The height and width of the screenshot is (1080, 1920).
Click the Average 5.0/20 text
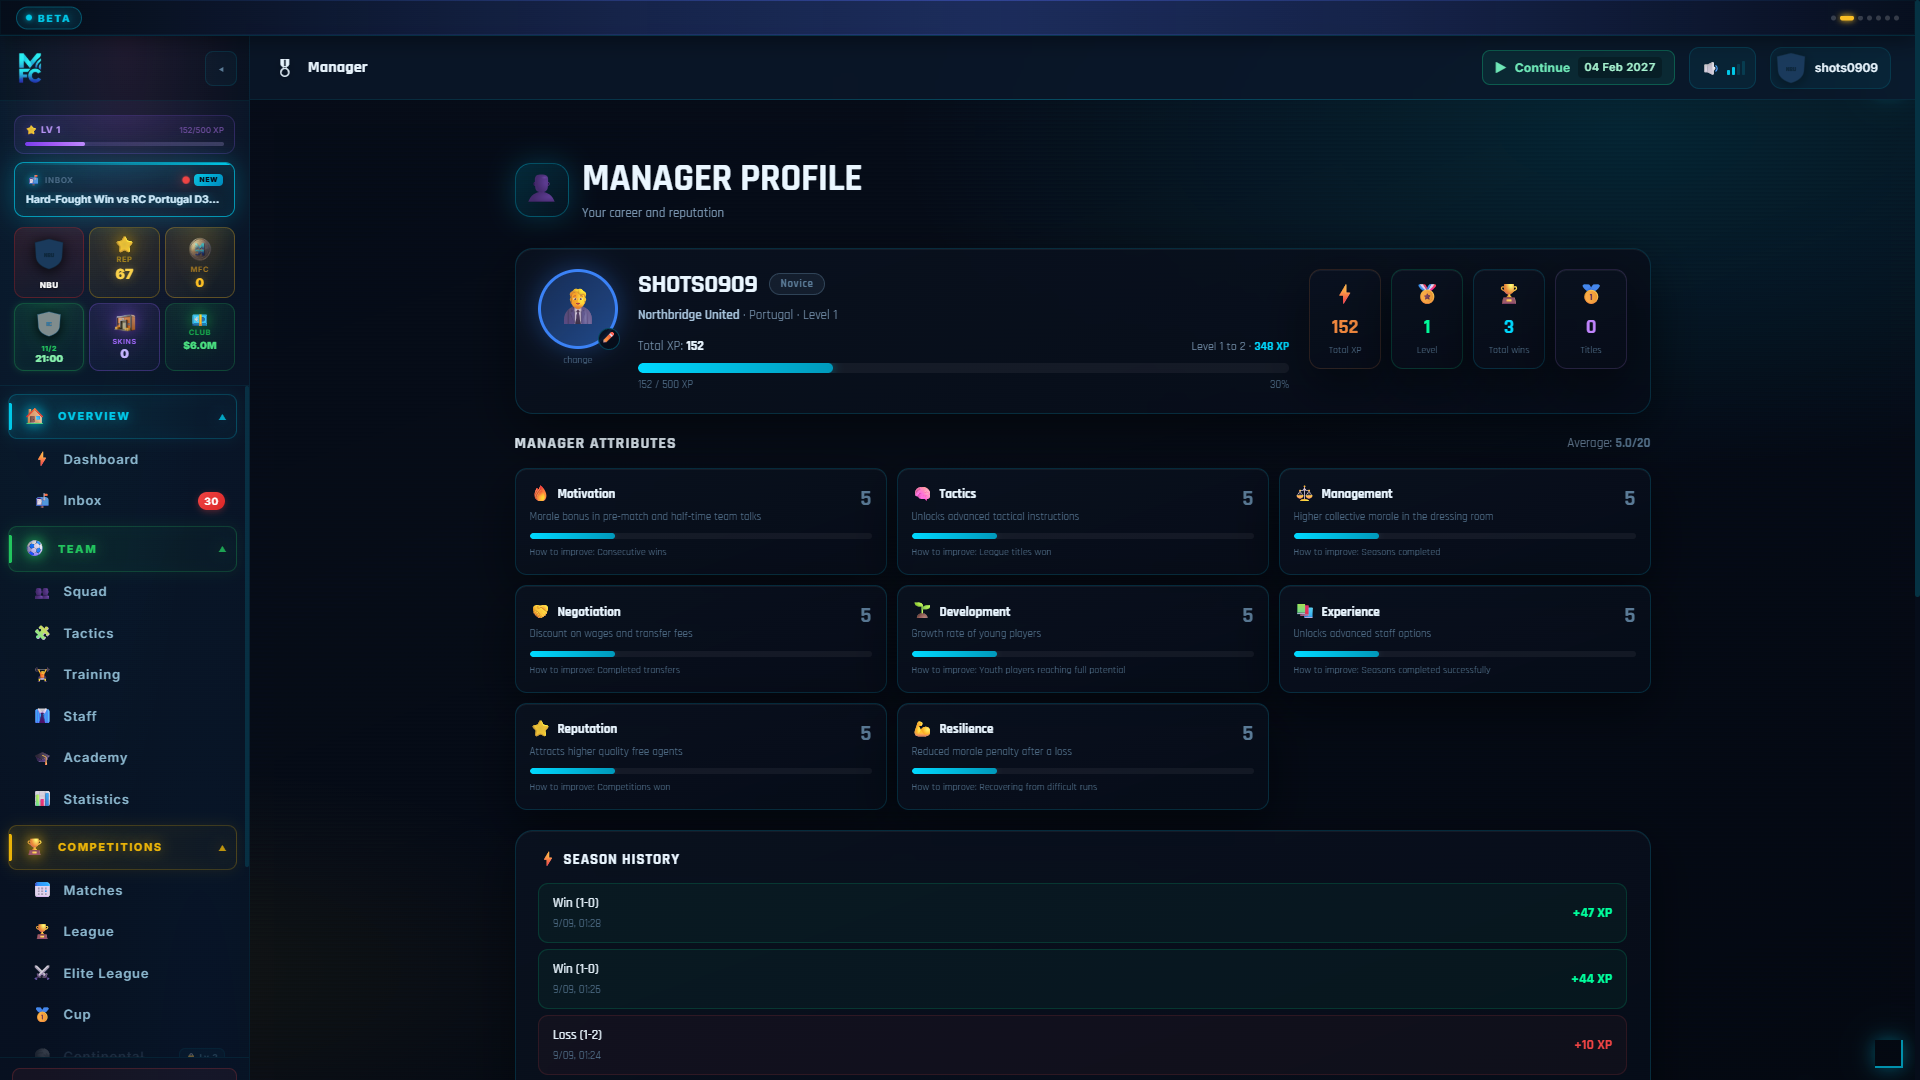pos(1608,443)
